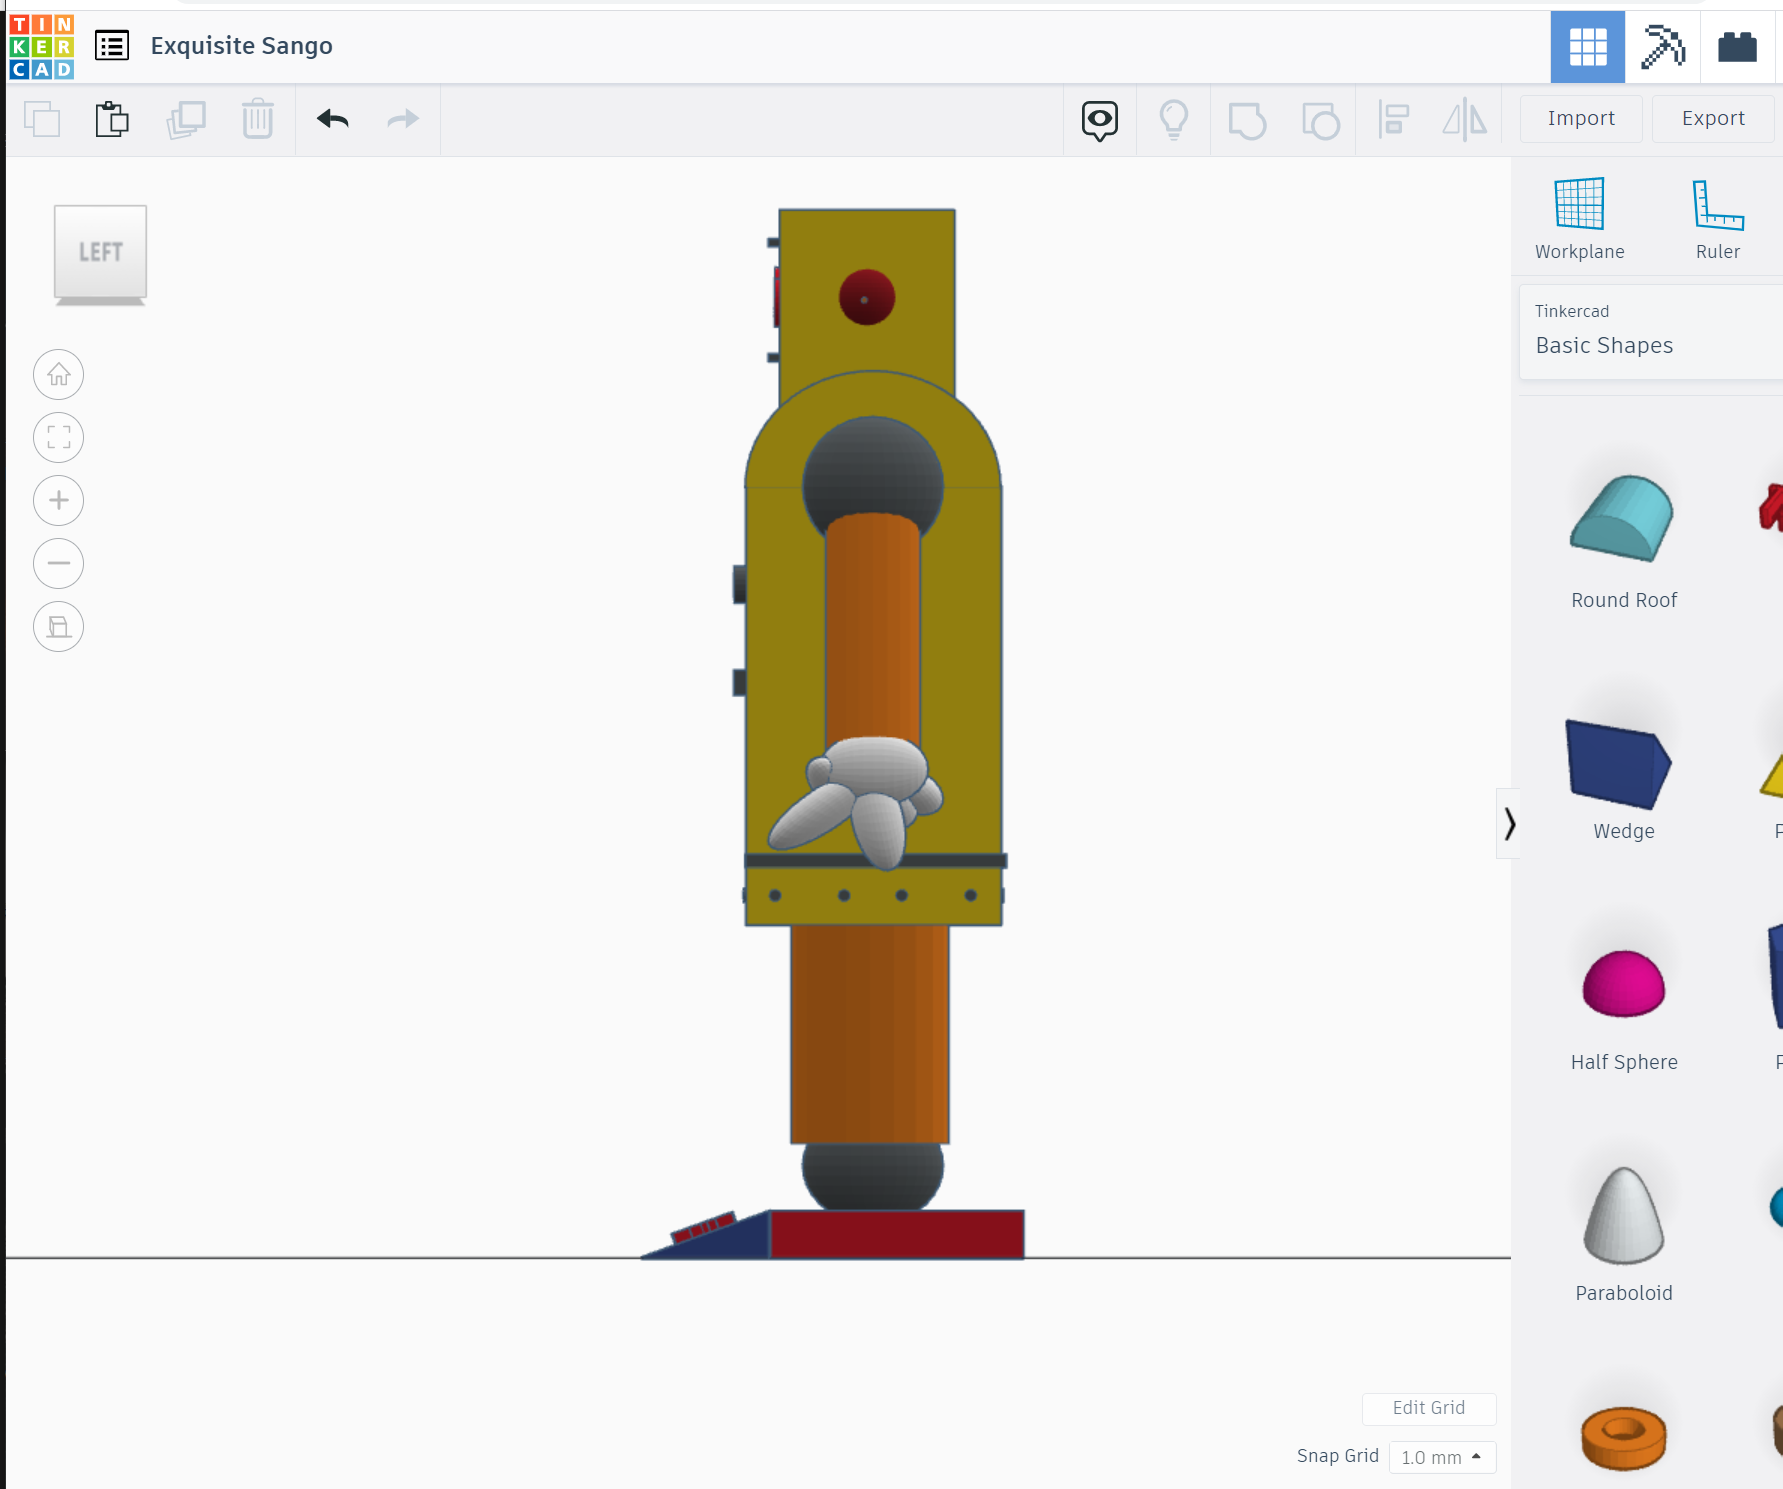This screenshot has width=1783, height=1489.
Task: Open the Bricks mode icon
Action: pos(1737,47)
